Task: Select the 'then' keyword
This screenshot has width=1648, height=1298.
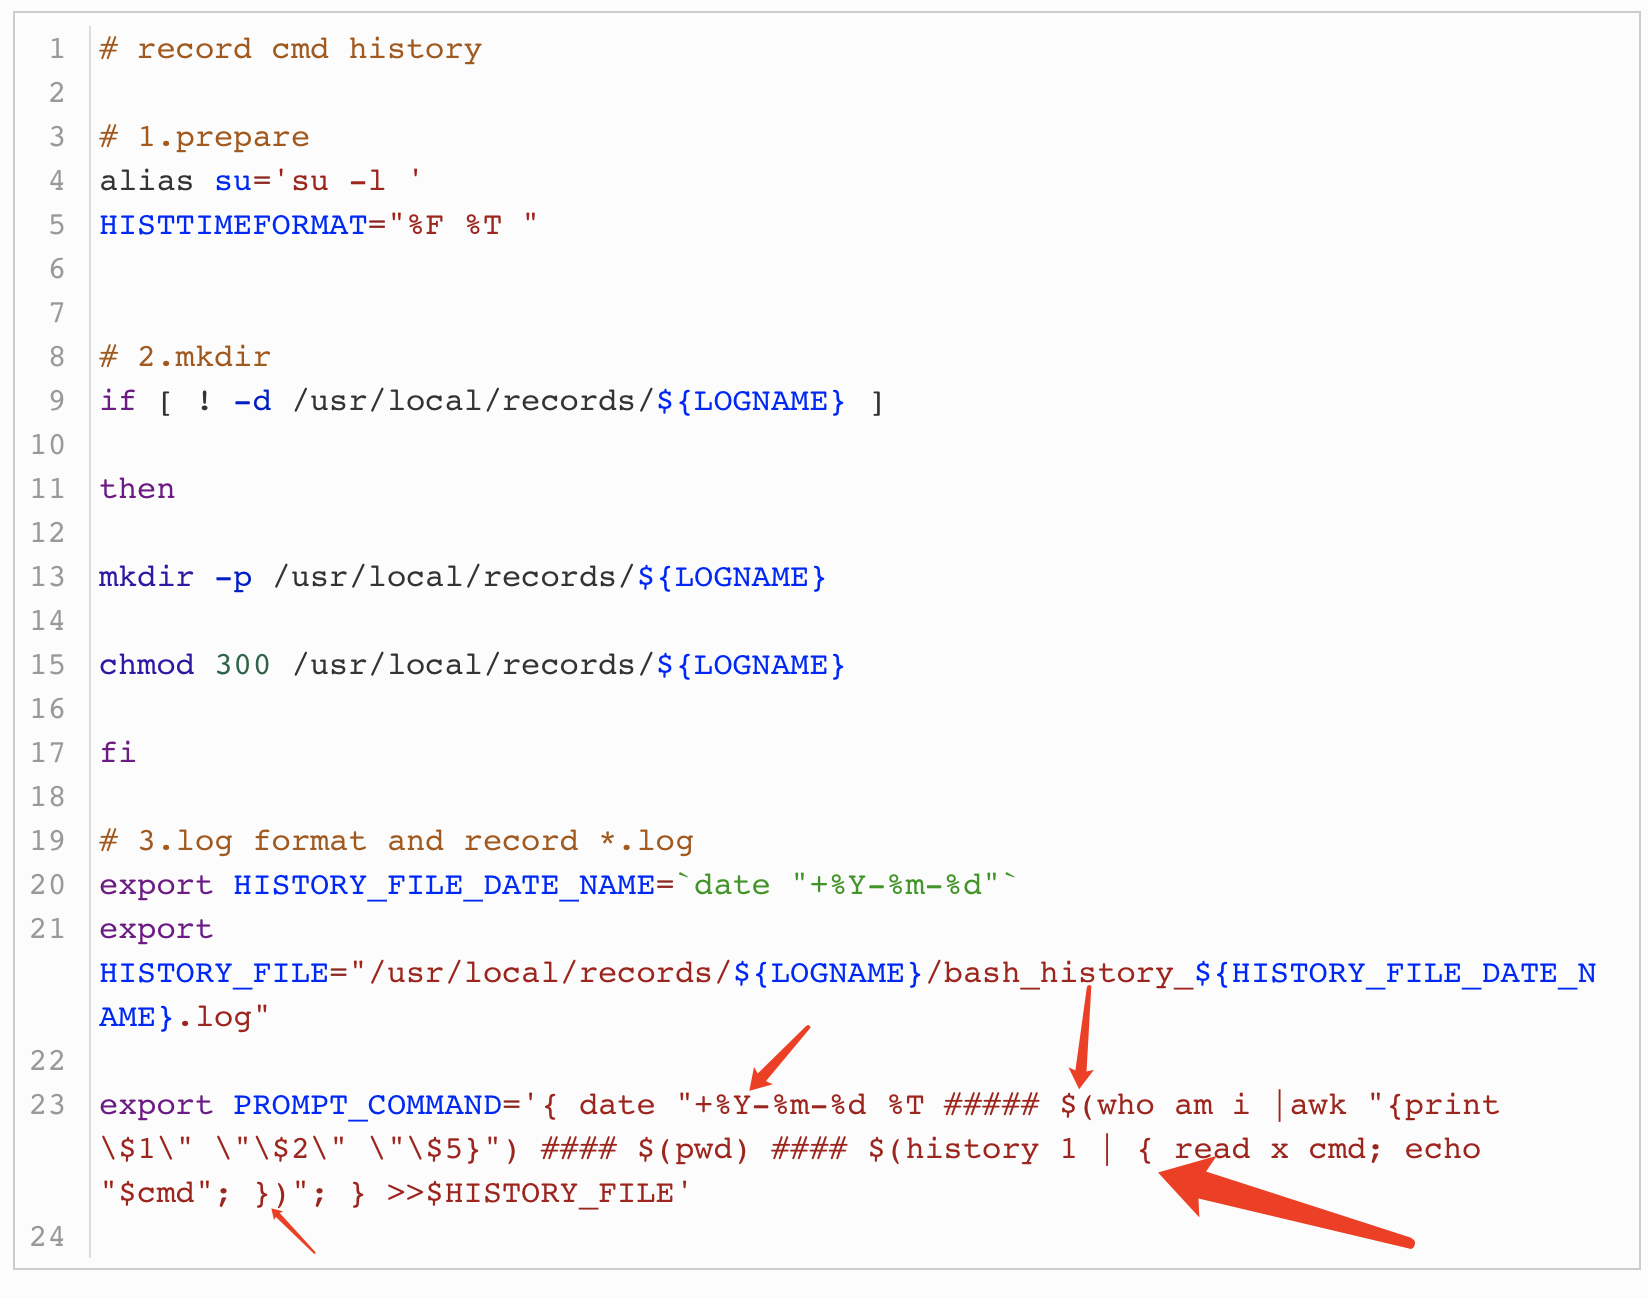Action: (x=137, y=489)
